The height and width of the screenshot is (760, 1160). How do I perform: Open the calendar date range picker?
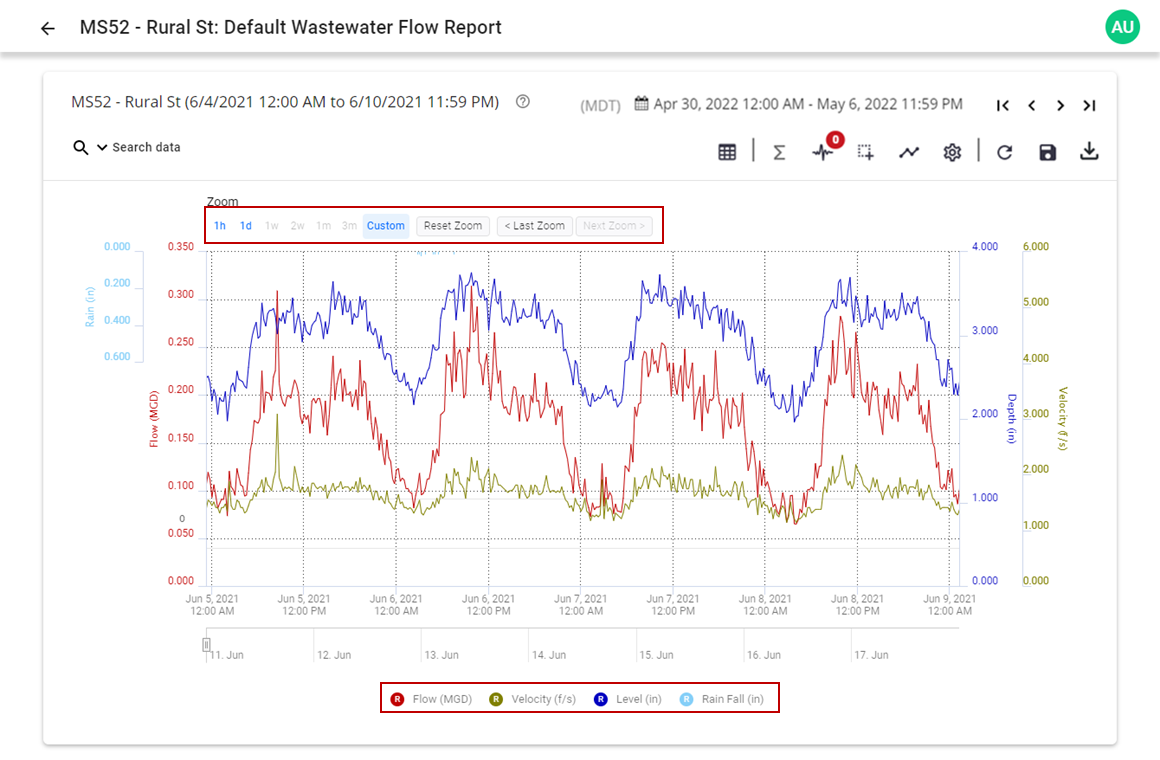pyautogui.click(x=640, y=104)
